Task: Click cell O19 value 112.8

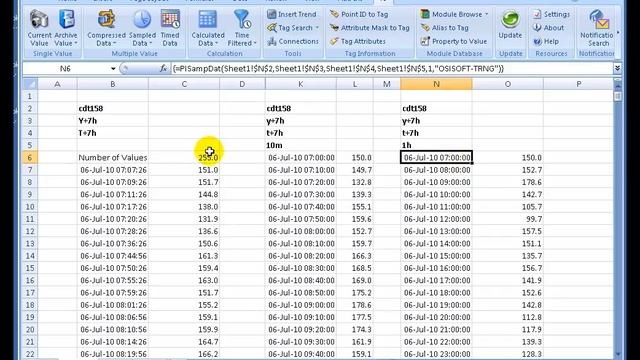Action: click(x=508, y=317)
